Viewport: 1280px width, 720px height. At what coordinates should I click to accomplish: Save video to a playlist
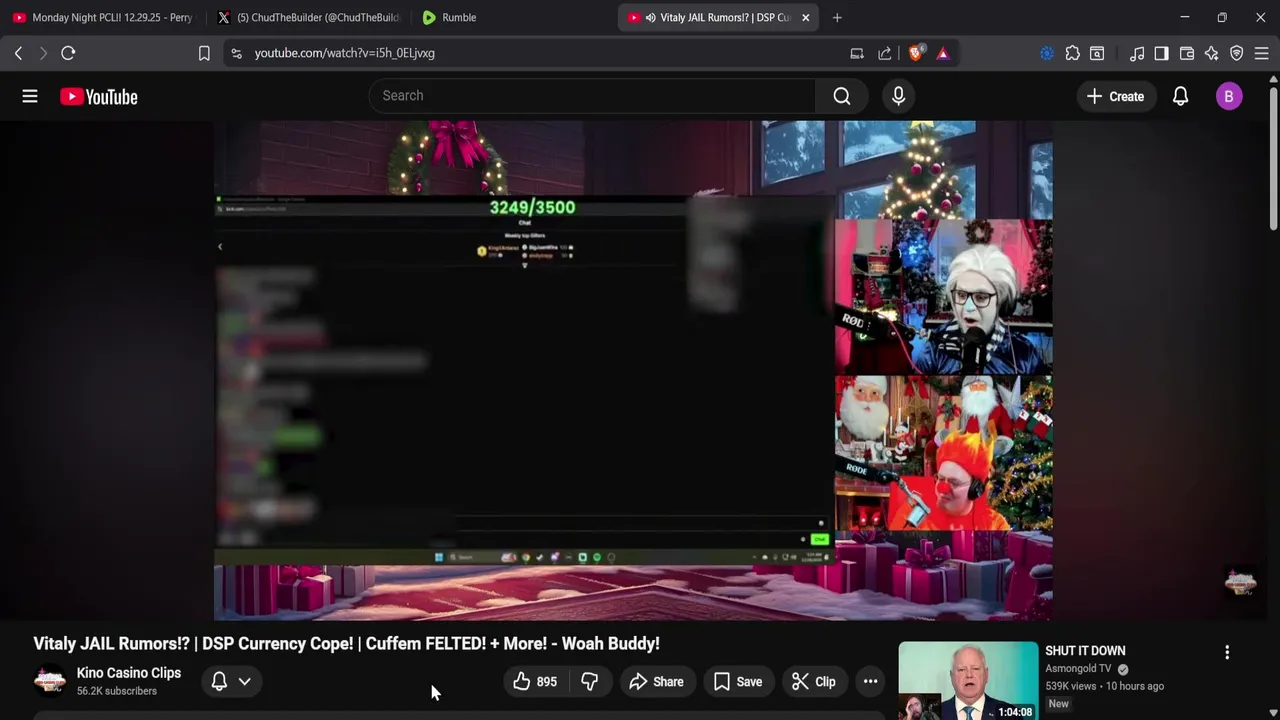(737, 682)
